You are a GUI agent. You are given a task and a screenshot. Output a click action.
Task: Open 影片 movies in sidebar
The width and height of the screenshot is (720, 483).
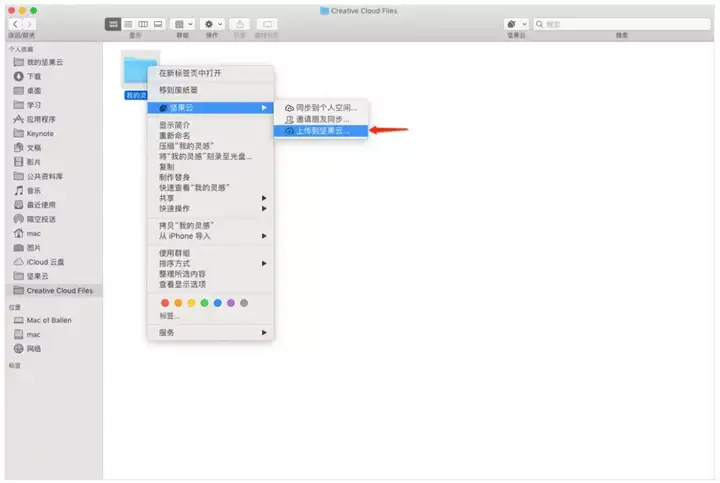pyautogui.click(x=28, y=162)
